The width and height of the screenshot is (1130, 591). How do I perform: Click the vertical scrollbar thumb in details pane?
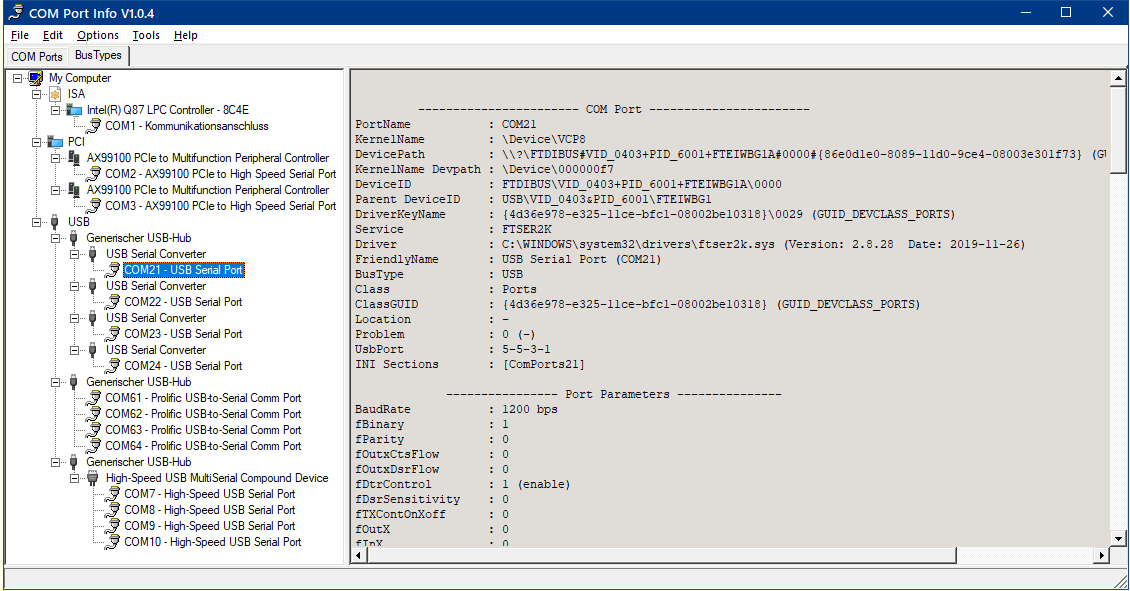coord(1118,130)
